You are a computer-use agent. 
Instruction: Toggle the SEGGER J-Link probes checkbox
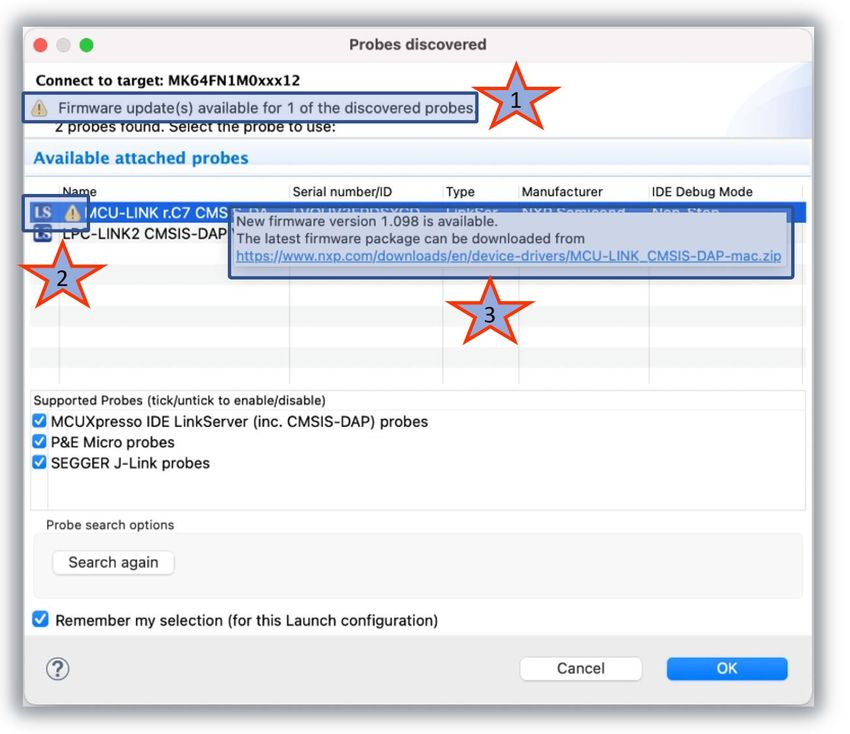(x=39, y=462)
